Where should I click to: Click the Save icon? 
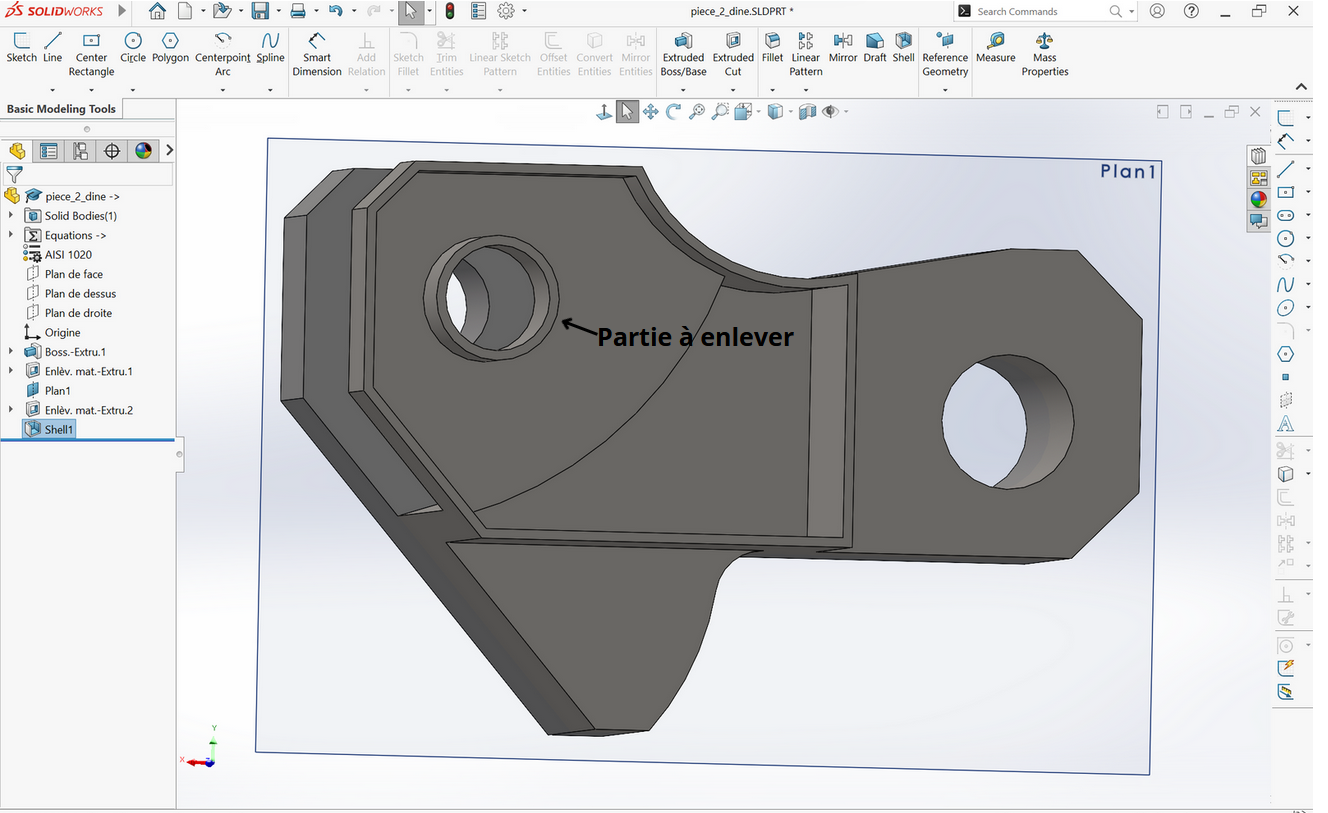click(260, 11)
